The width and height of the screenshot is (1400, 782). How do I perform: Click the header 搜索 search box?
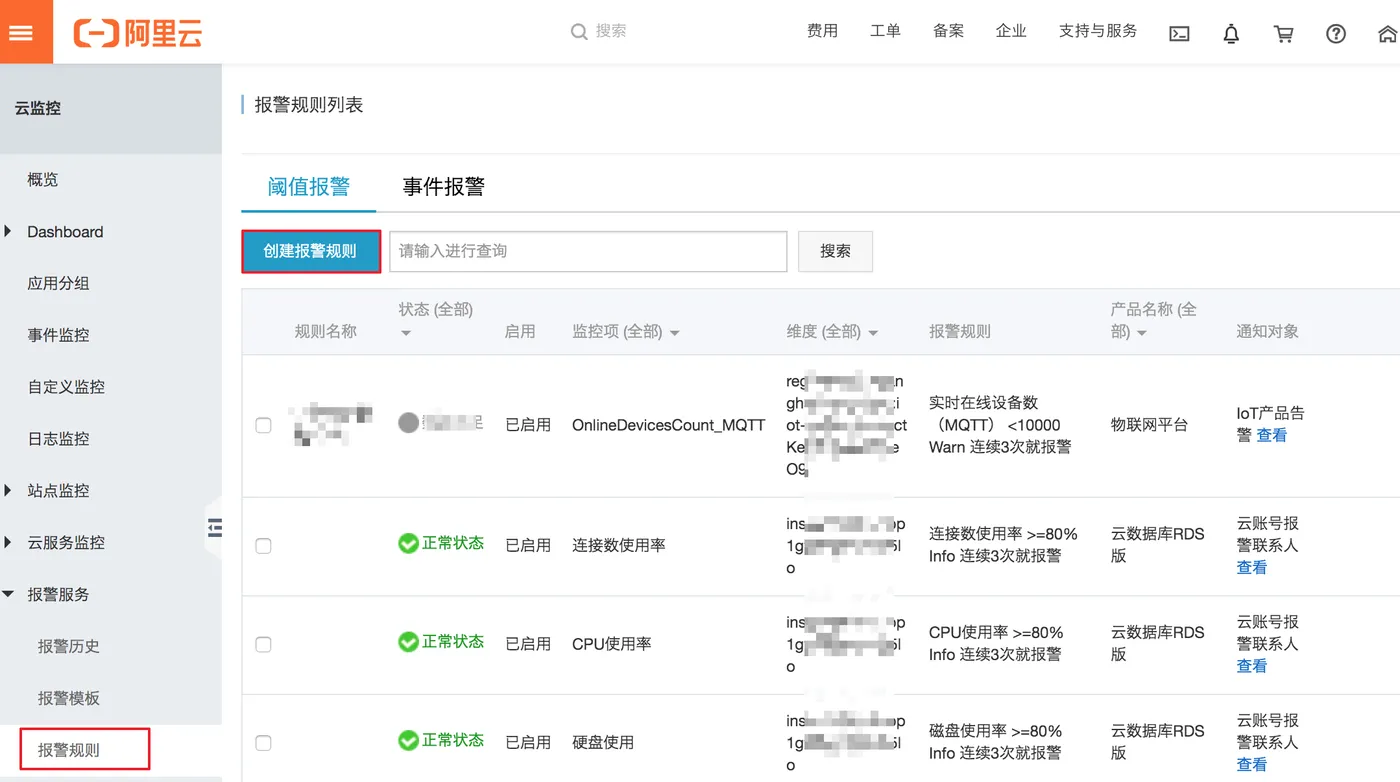tap(610, 31)
